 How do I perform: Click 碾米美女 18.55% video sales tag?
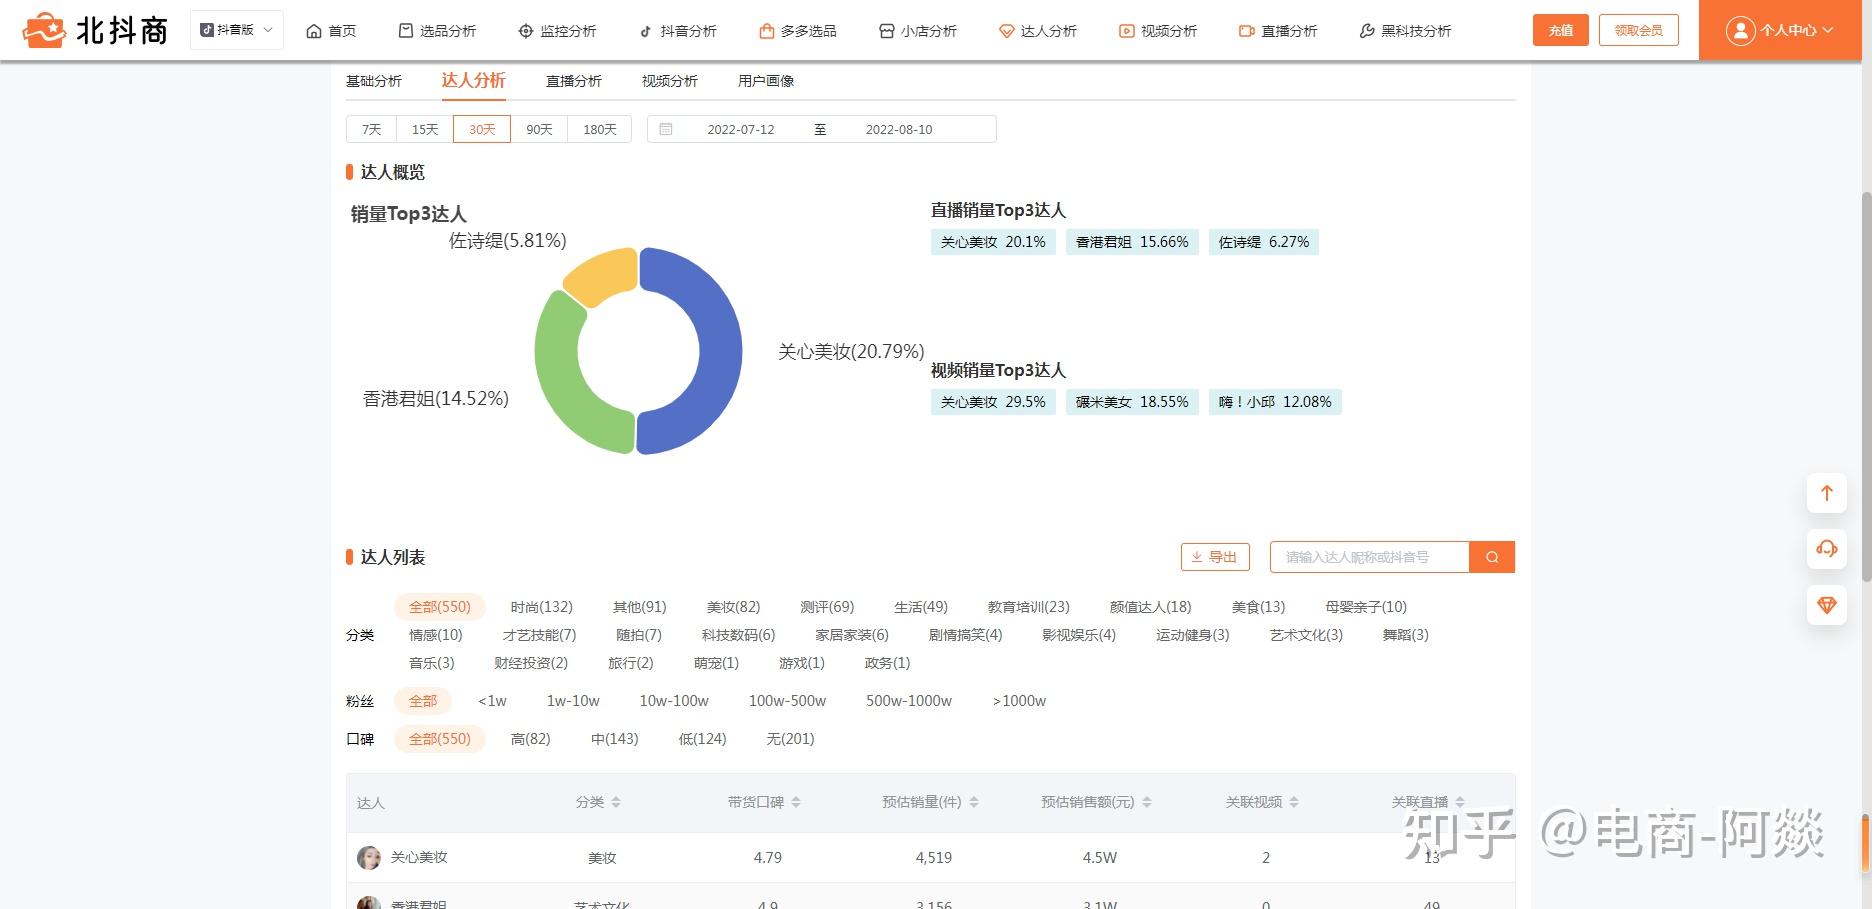[x=1132, y=402]
